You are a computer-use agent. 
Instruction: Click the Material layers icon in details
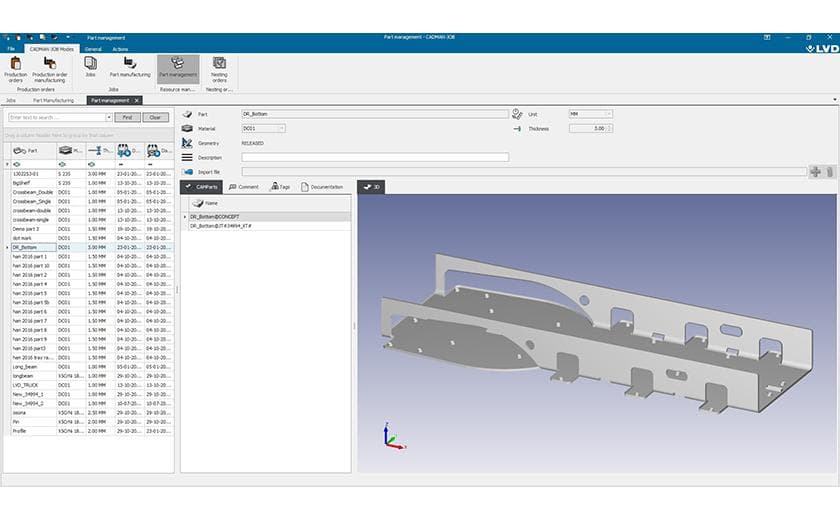187,129
